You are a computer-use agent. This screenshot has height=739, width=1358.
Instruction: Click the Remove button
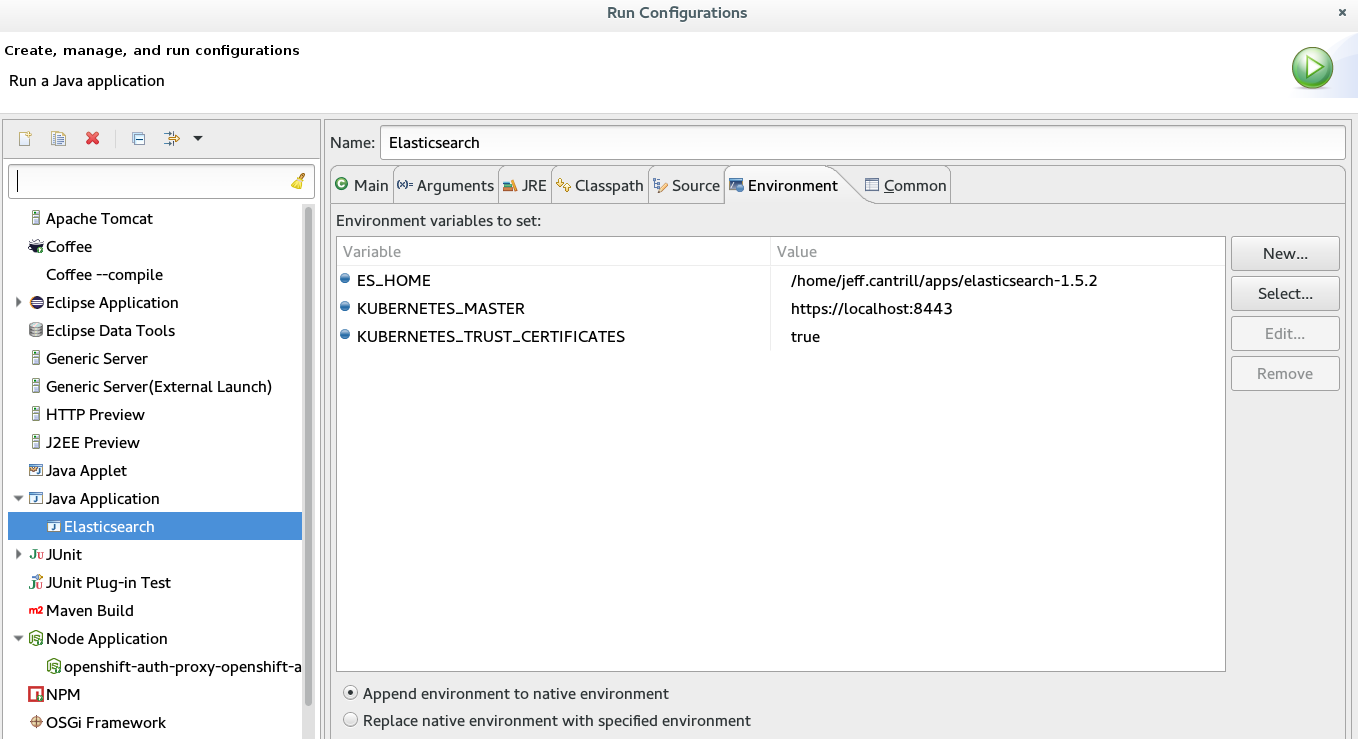coord(1285,373)
